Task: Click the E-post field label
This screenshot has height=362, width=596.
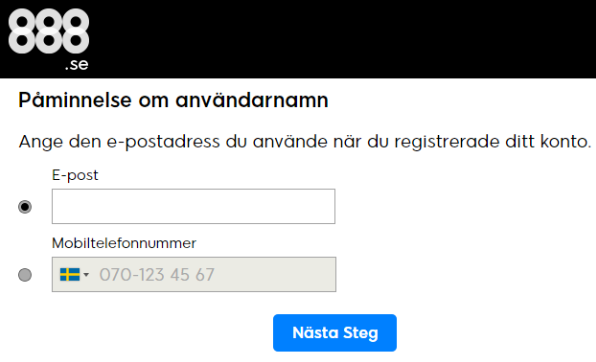Action: [75, 175]
